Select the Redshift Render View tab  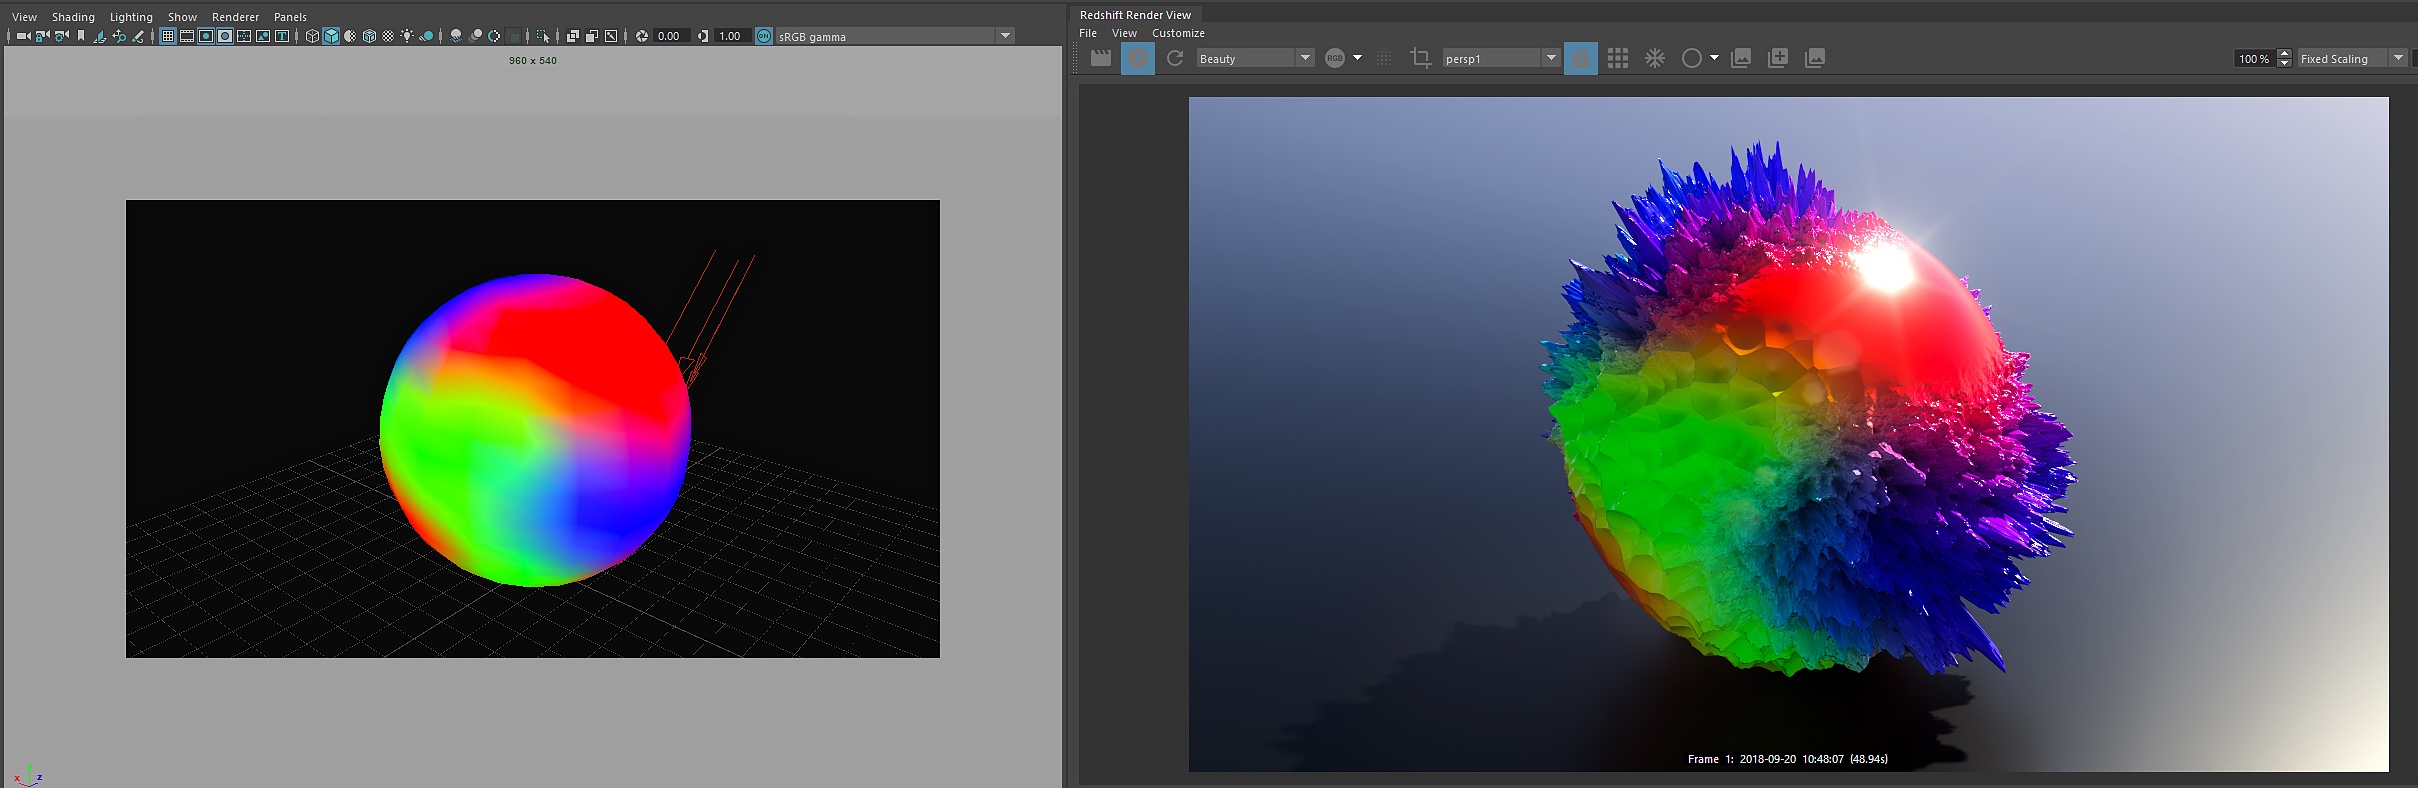1135,15
